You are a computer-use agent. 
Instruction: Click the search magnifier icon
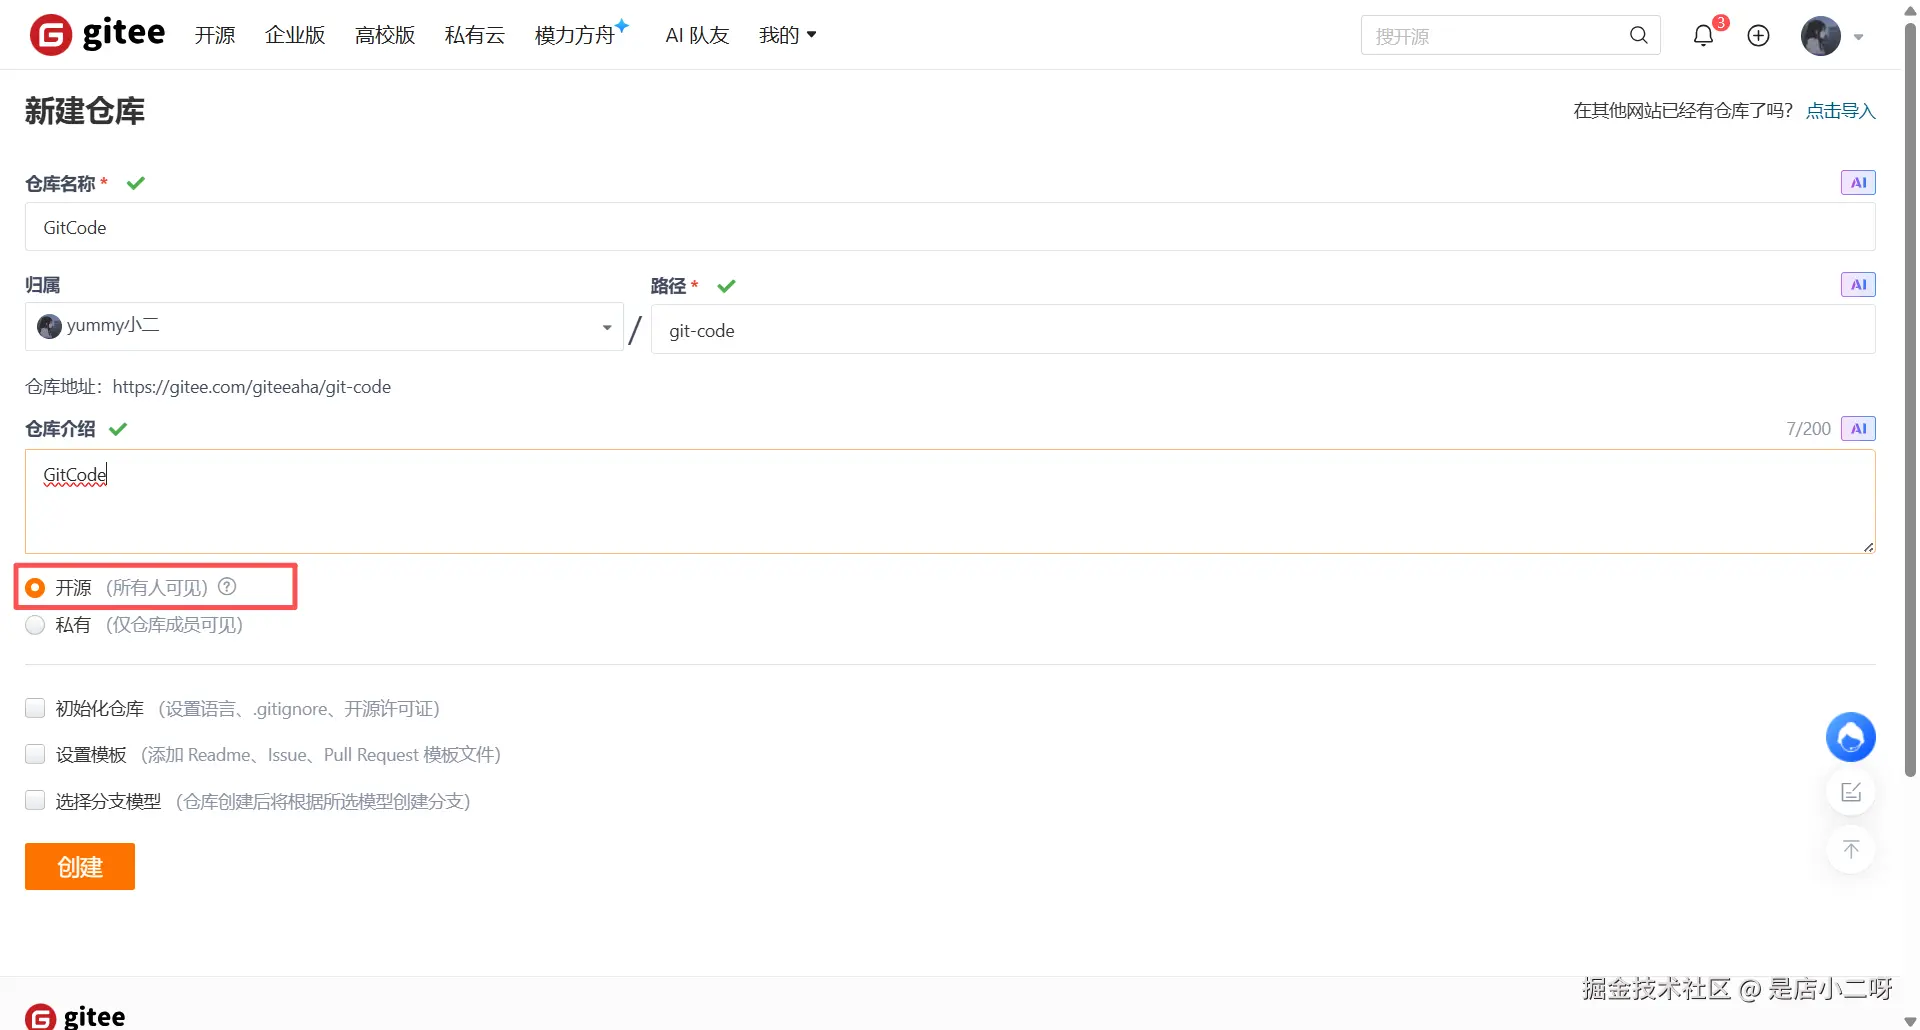[x=1638, y=35]
